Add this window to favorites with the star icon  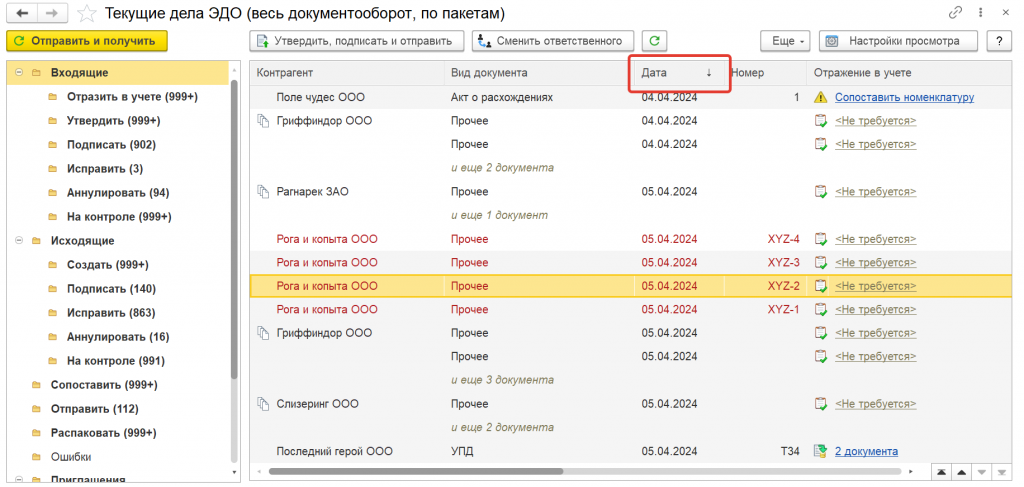click(87, 14)
